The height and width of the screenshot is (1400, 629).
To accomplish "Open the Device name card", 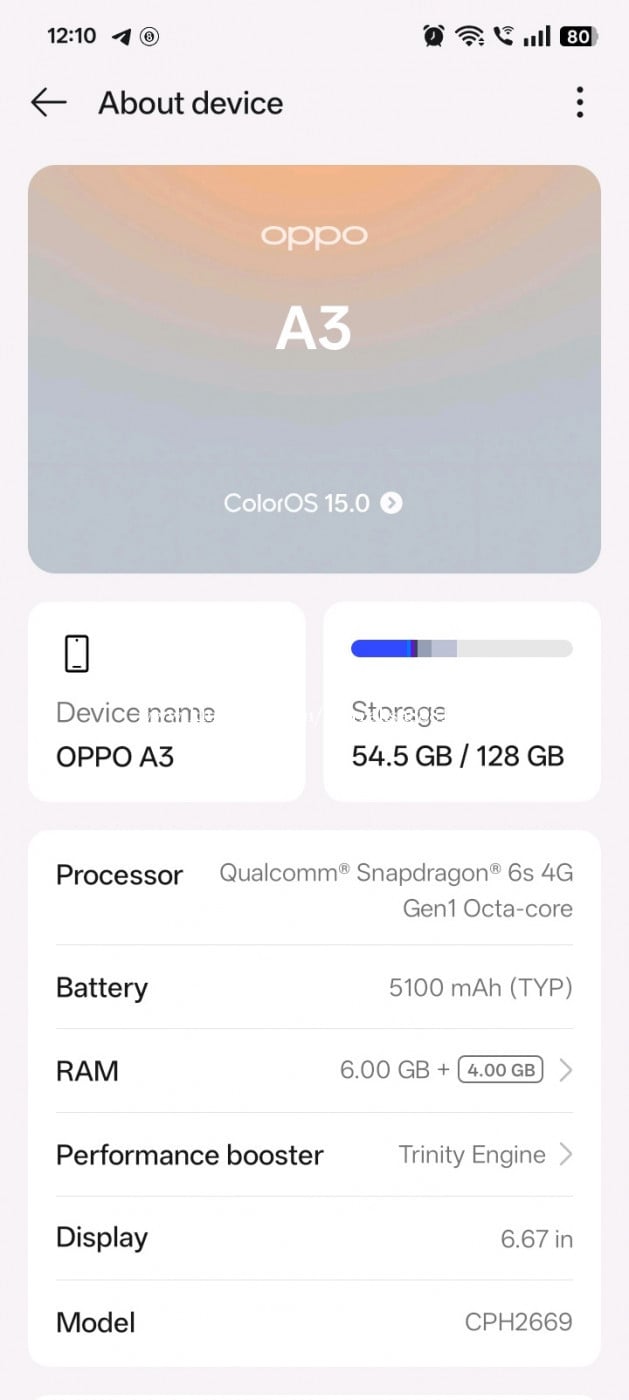I will [x=166, y=701].
